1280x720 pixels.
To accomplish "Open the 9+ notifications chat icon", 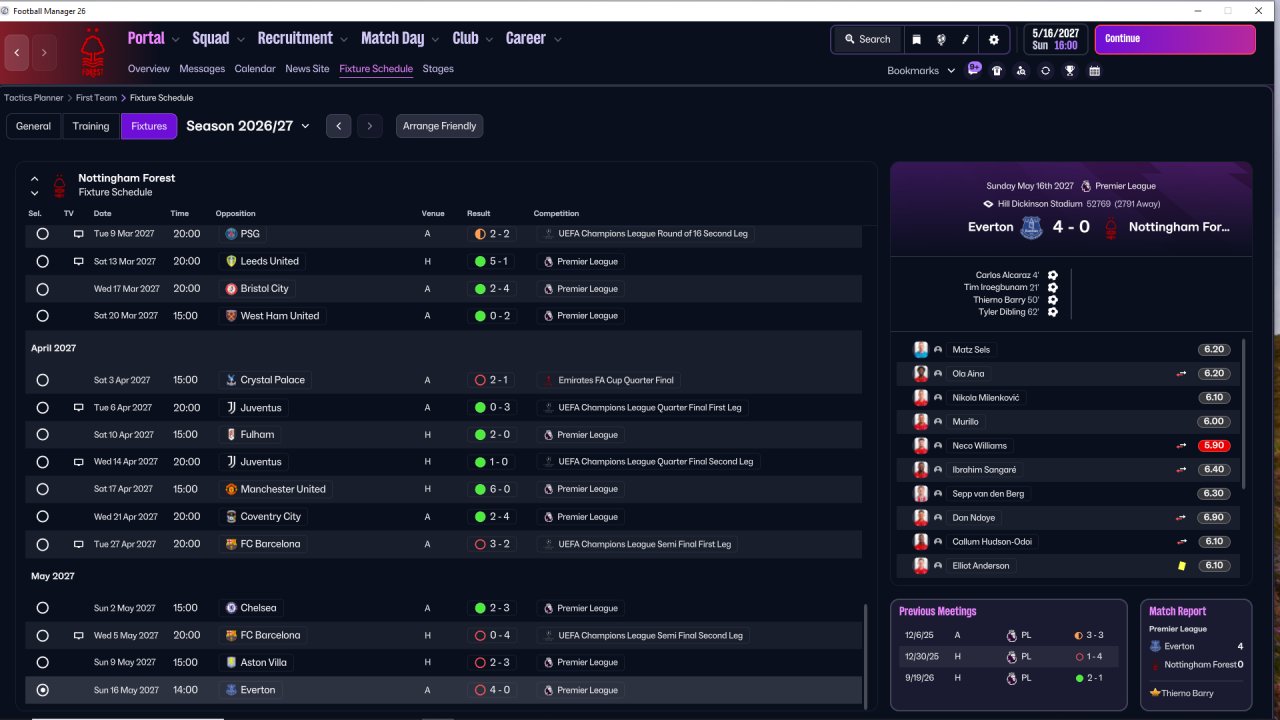I will tap(974, 69).
